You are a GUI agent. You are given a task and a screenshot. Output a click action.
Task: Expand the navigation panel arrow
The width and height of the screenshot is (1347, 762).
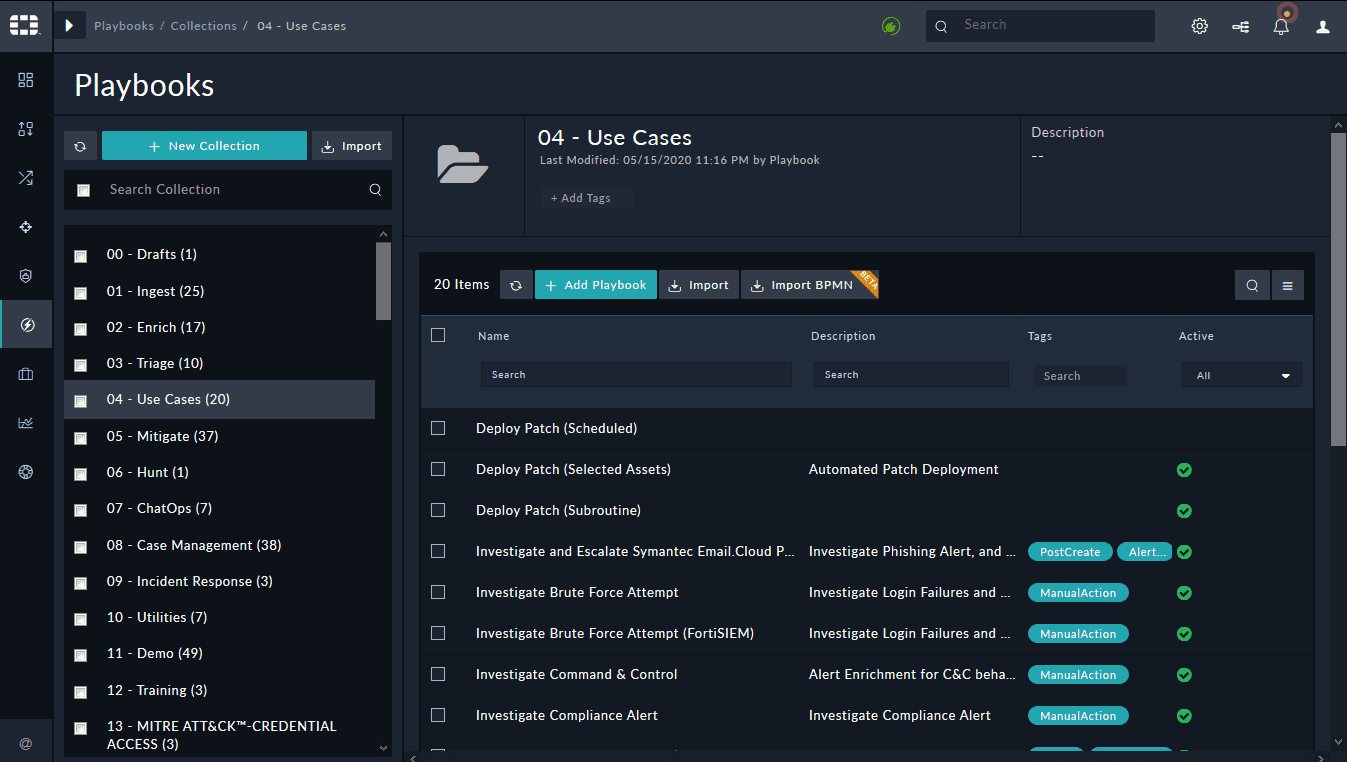pyautogui.click(x=69, y=26)
